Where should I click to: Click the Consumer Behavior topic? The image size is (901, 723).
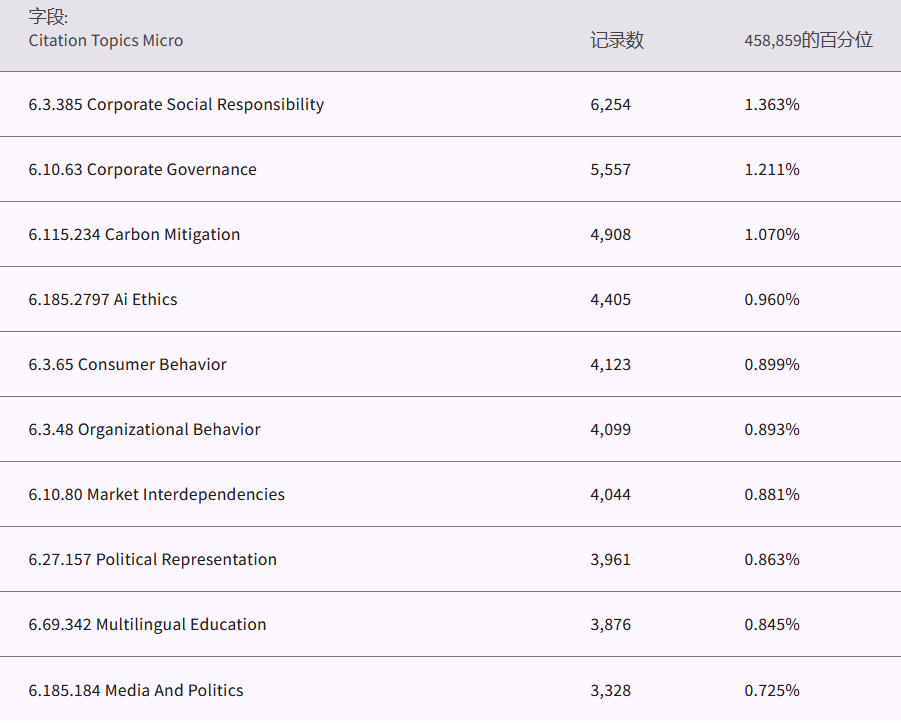pyautogui.click(x=127, y=365)
